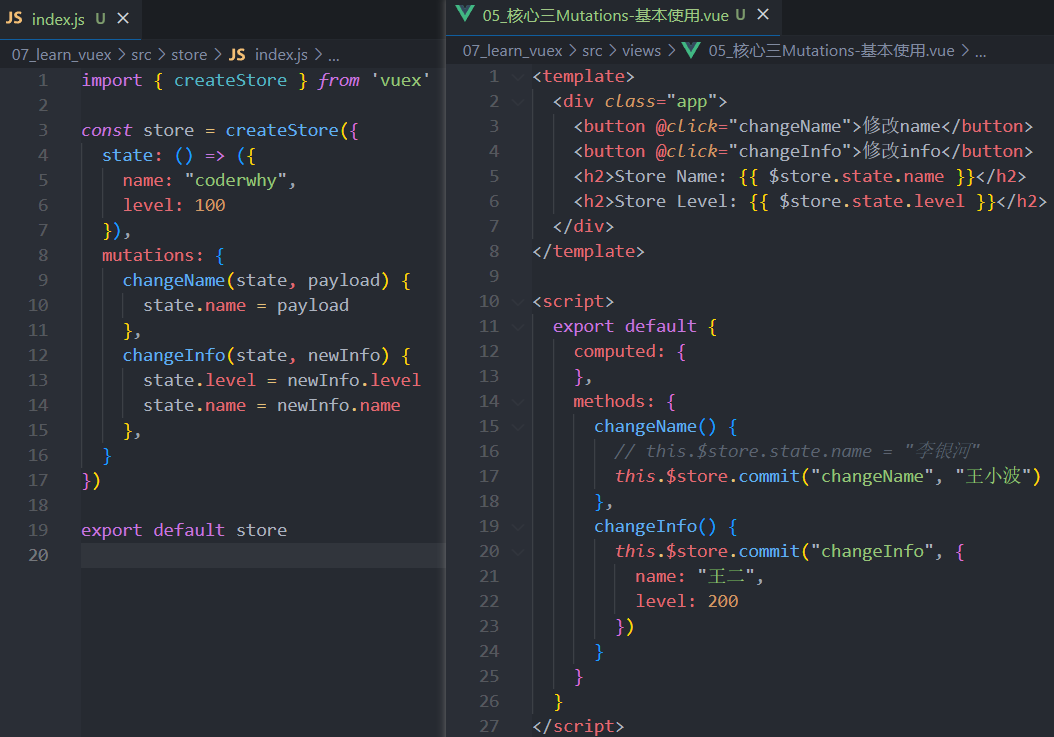The image size is (1054, 737).
Task: Click the commented line with "李银河"
Action: tap(797, 451)
